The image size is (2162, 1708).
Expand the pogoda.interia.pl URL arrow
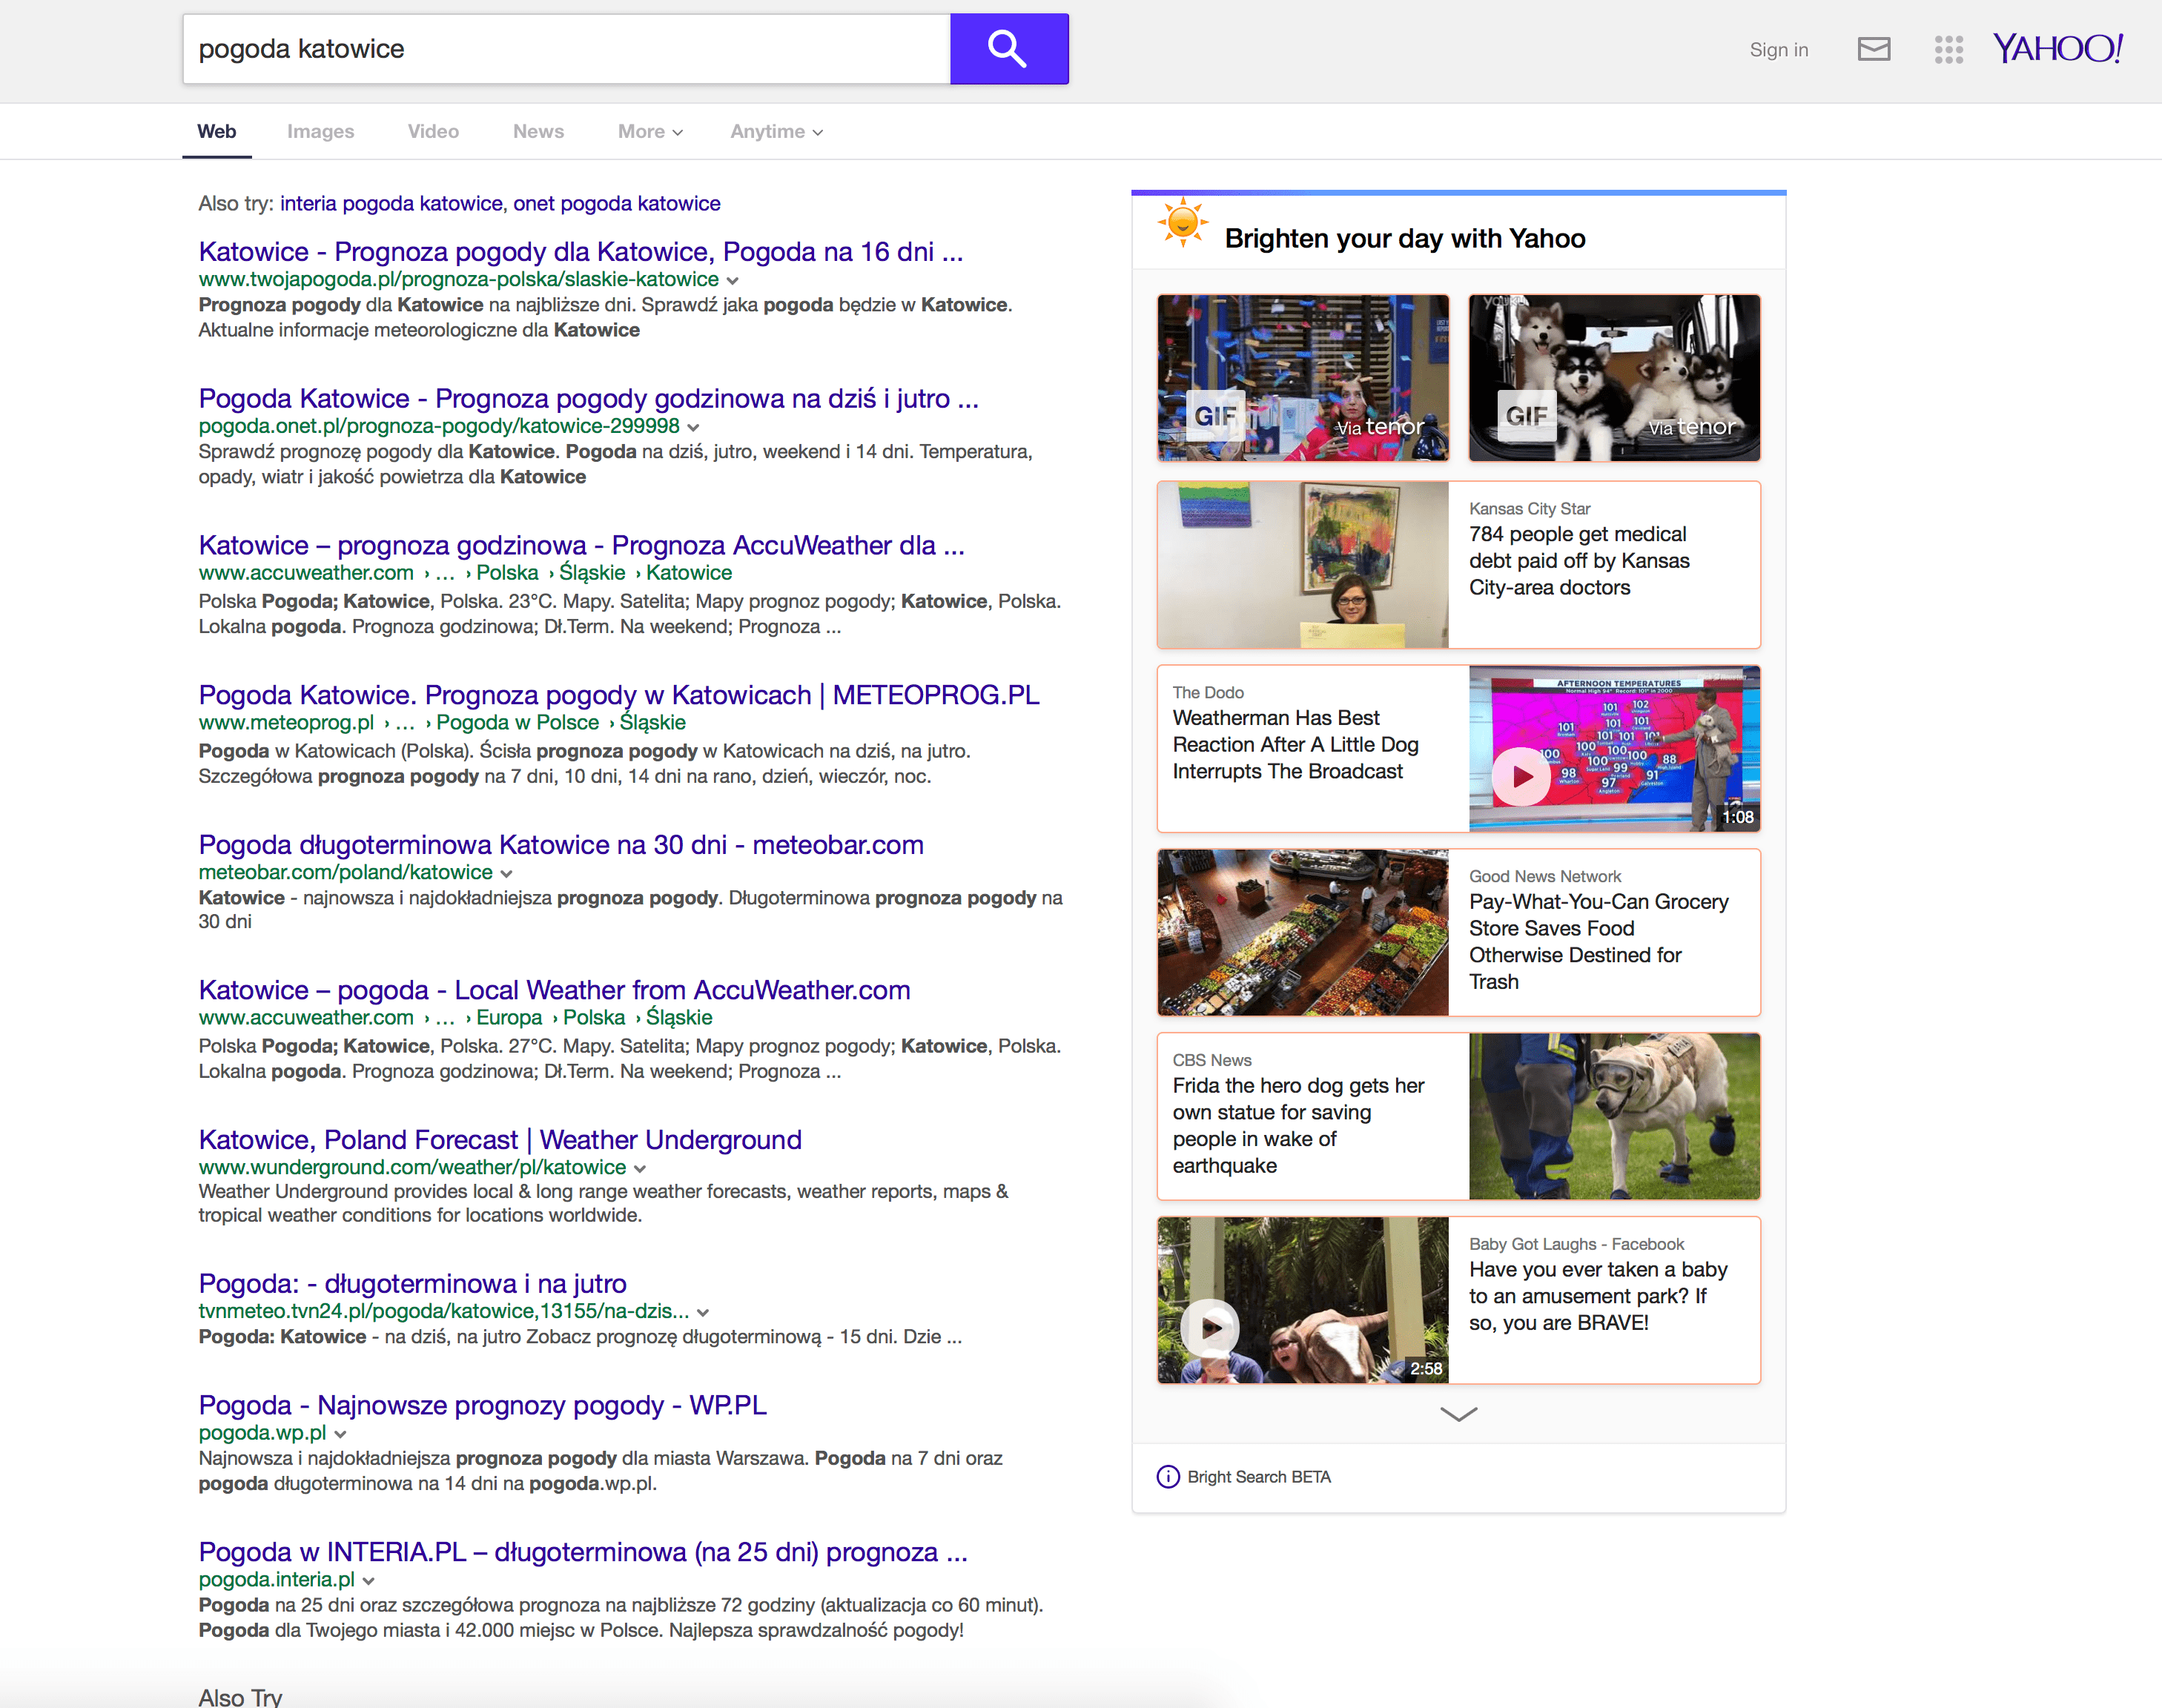pyautogui.click(x=368, y=1581)
